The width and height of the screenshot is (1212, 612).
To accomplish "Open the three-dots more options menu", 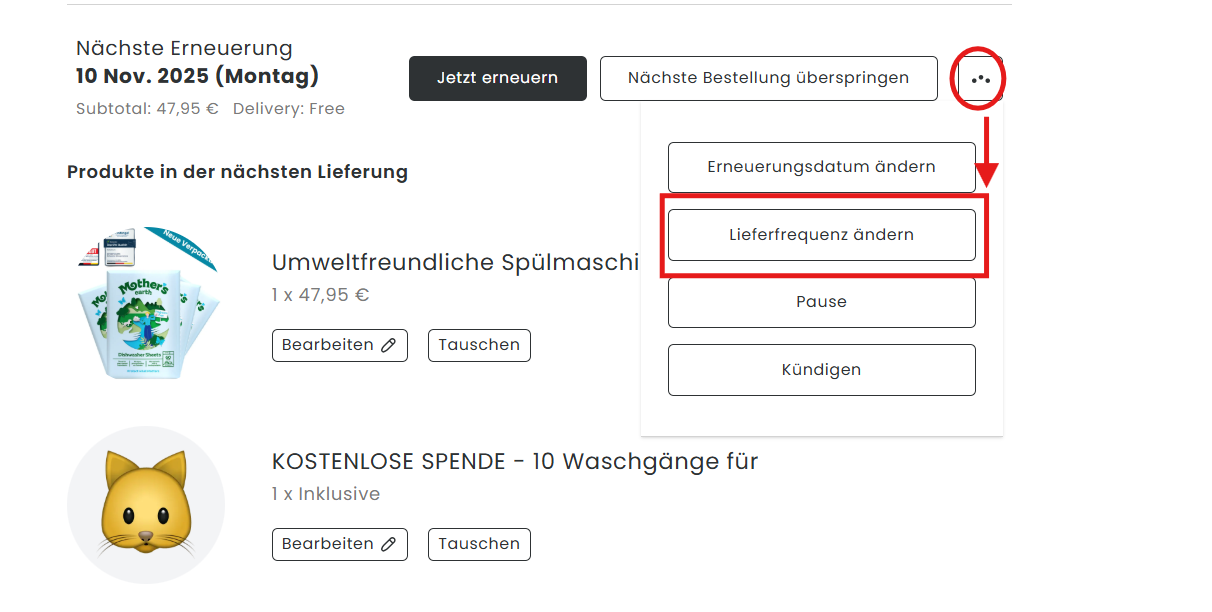I will pos(980,78).
